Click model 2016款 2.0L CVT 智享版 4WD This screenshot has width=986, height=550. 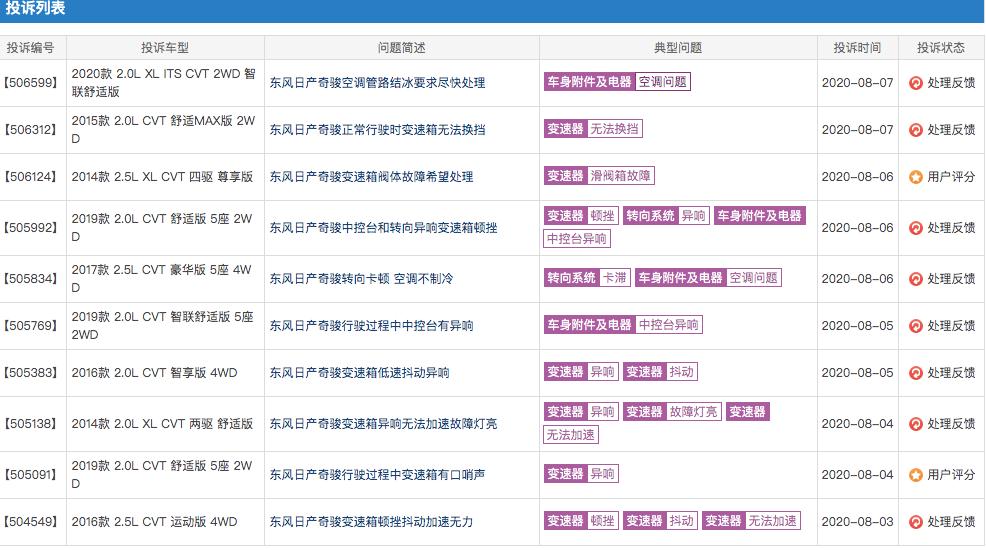coord(154,373)
